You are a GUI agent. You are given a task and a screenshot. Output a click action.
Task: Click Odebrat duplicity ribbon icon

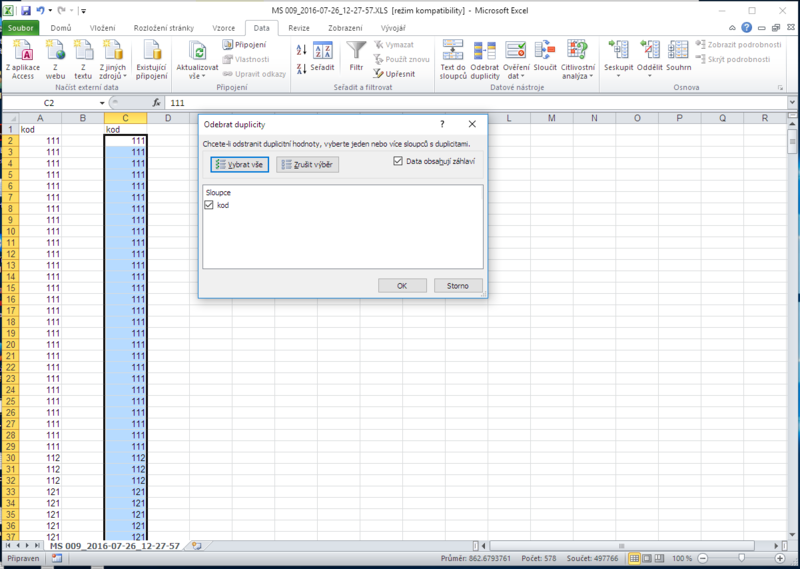(x=485, y=60)
